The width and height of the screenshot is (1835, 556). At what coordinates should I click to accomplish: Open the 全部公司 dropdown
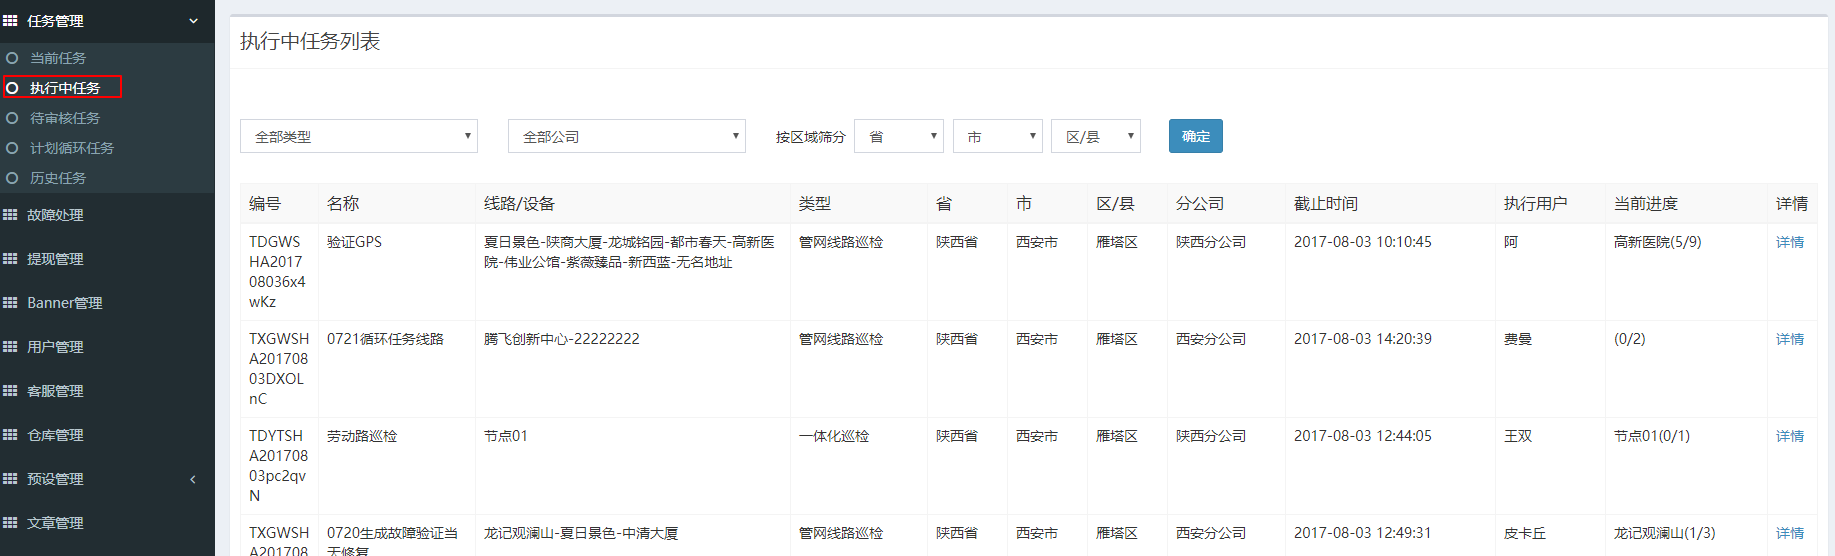coord(627,136)
